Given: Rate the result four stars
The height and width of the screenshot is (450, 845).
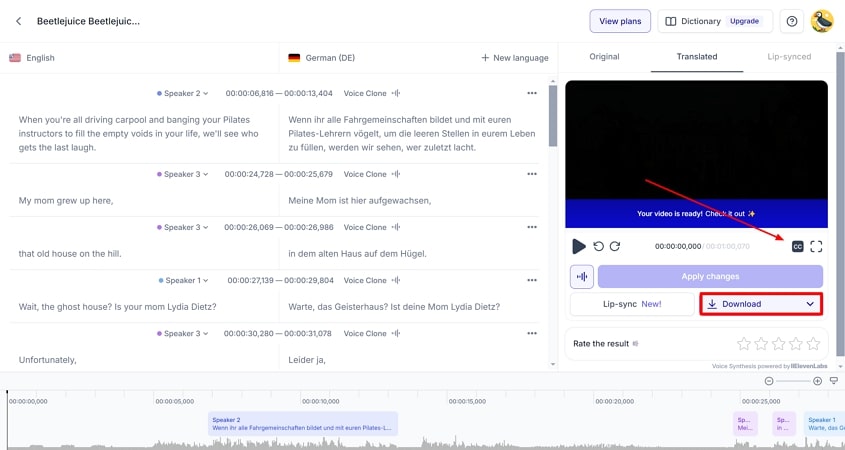Looking at the screenshot, I should point(796,343).
